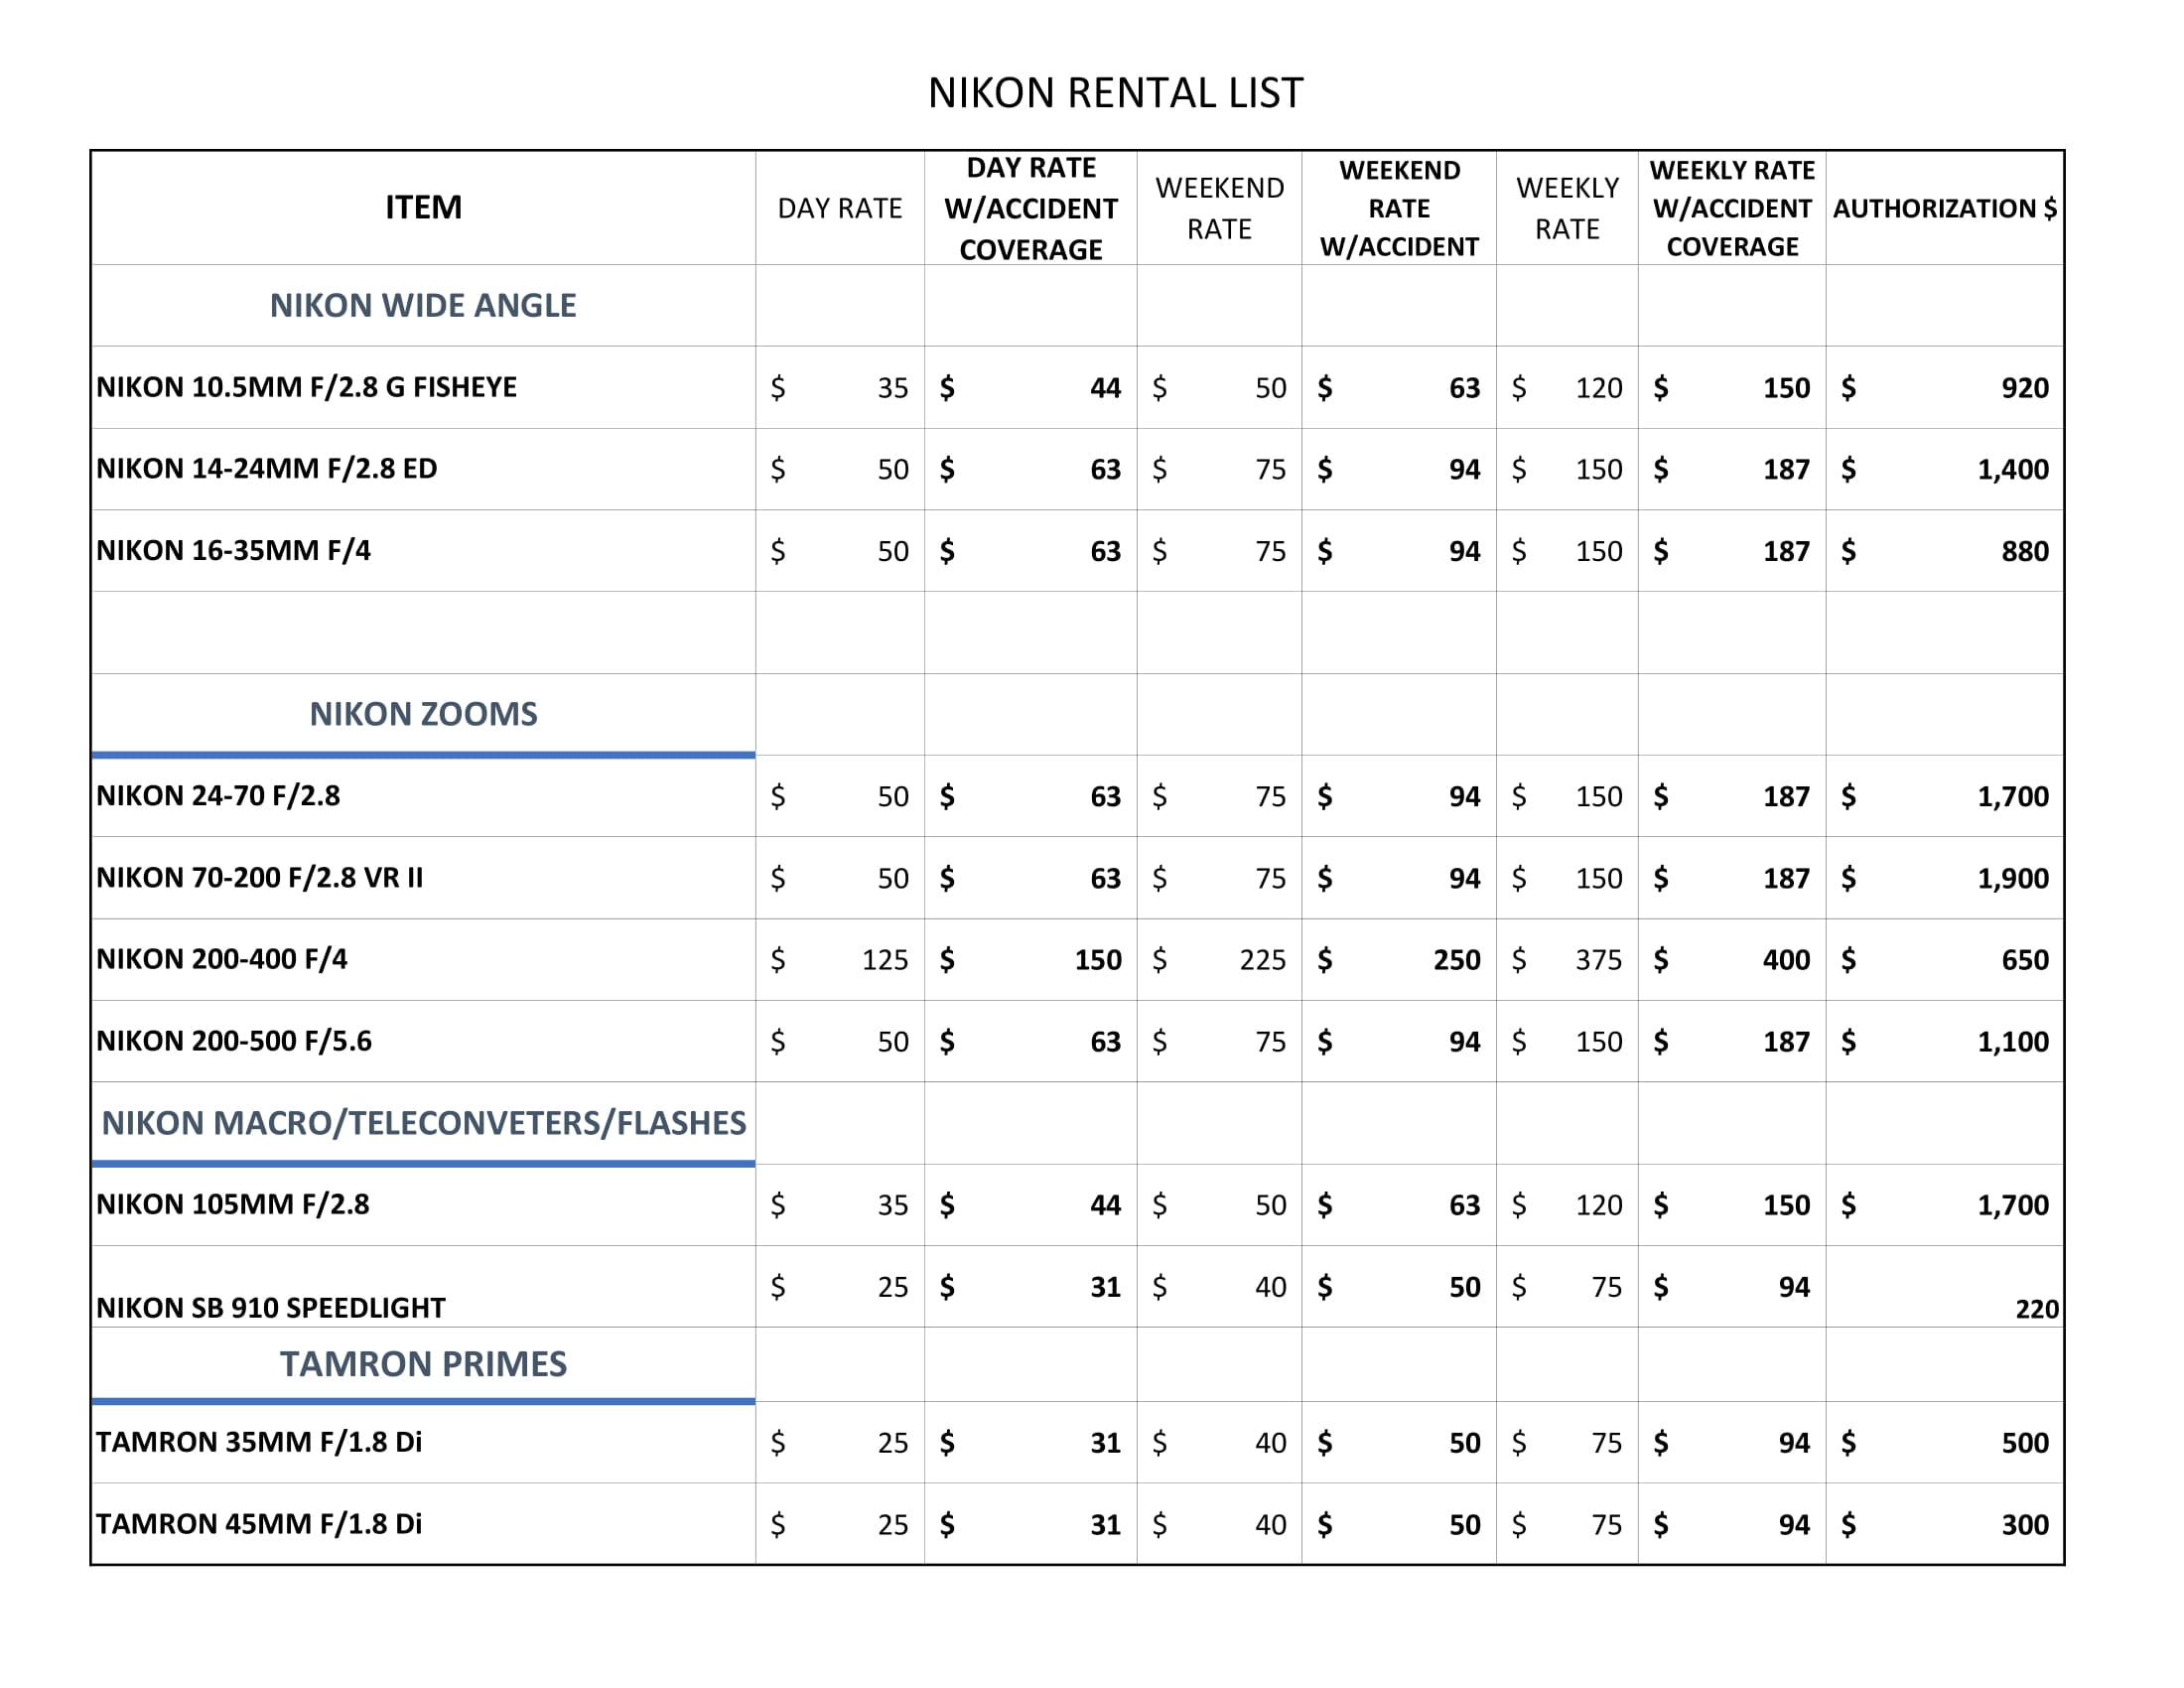The height and width of the screenshot is (1688, 2184).
Task: Click weekly accident coverage rate 400
Action: click(x=1785, y=960)
